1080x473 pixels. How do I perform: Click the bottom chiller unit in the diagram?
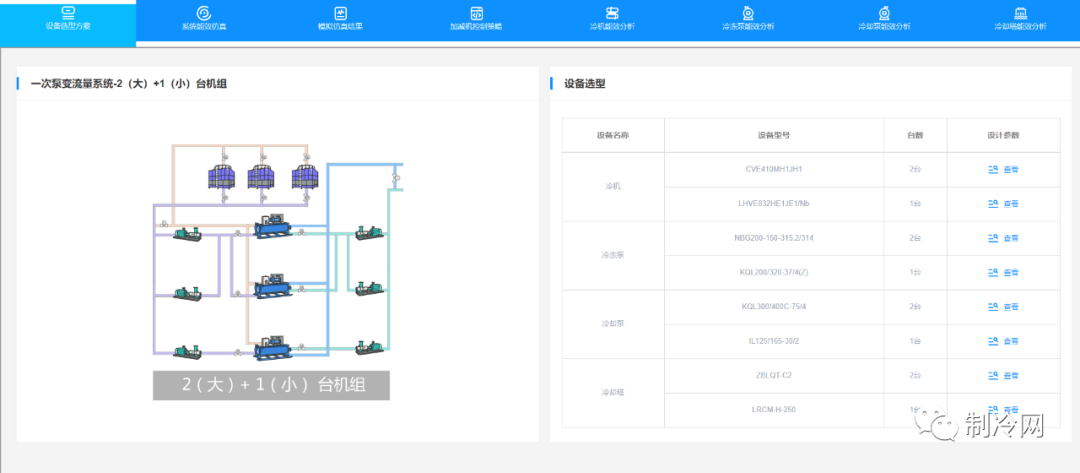pos(273,348)
